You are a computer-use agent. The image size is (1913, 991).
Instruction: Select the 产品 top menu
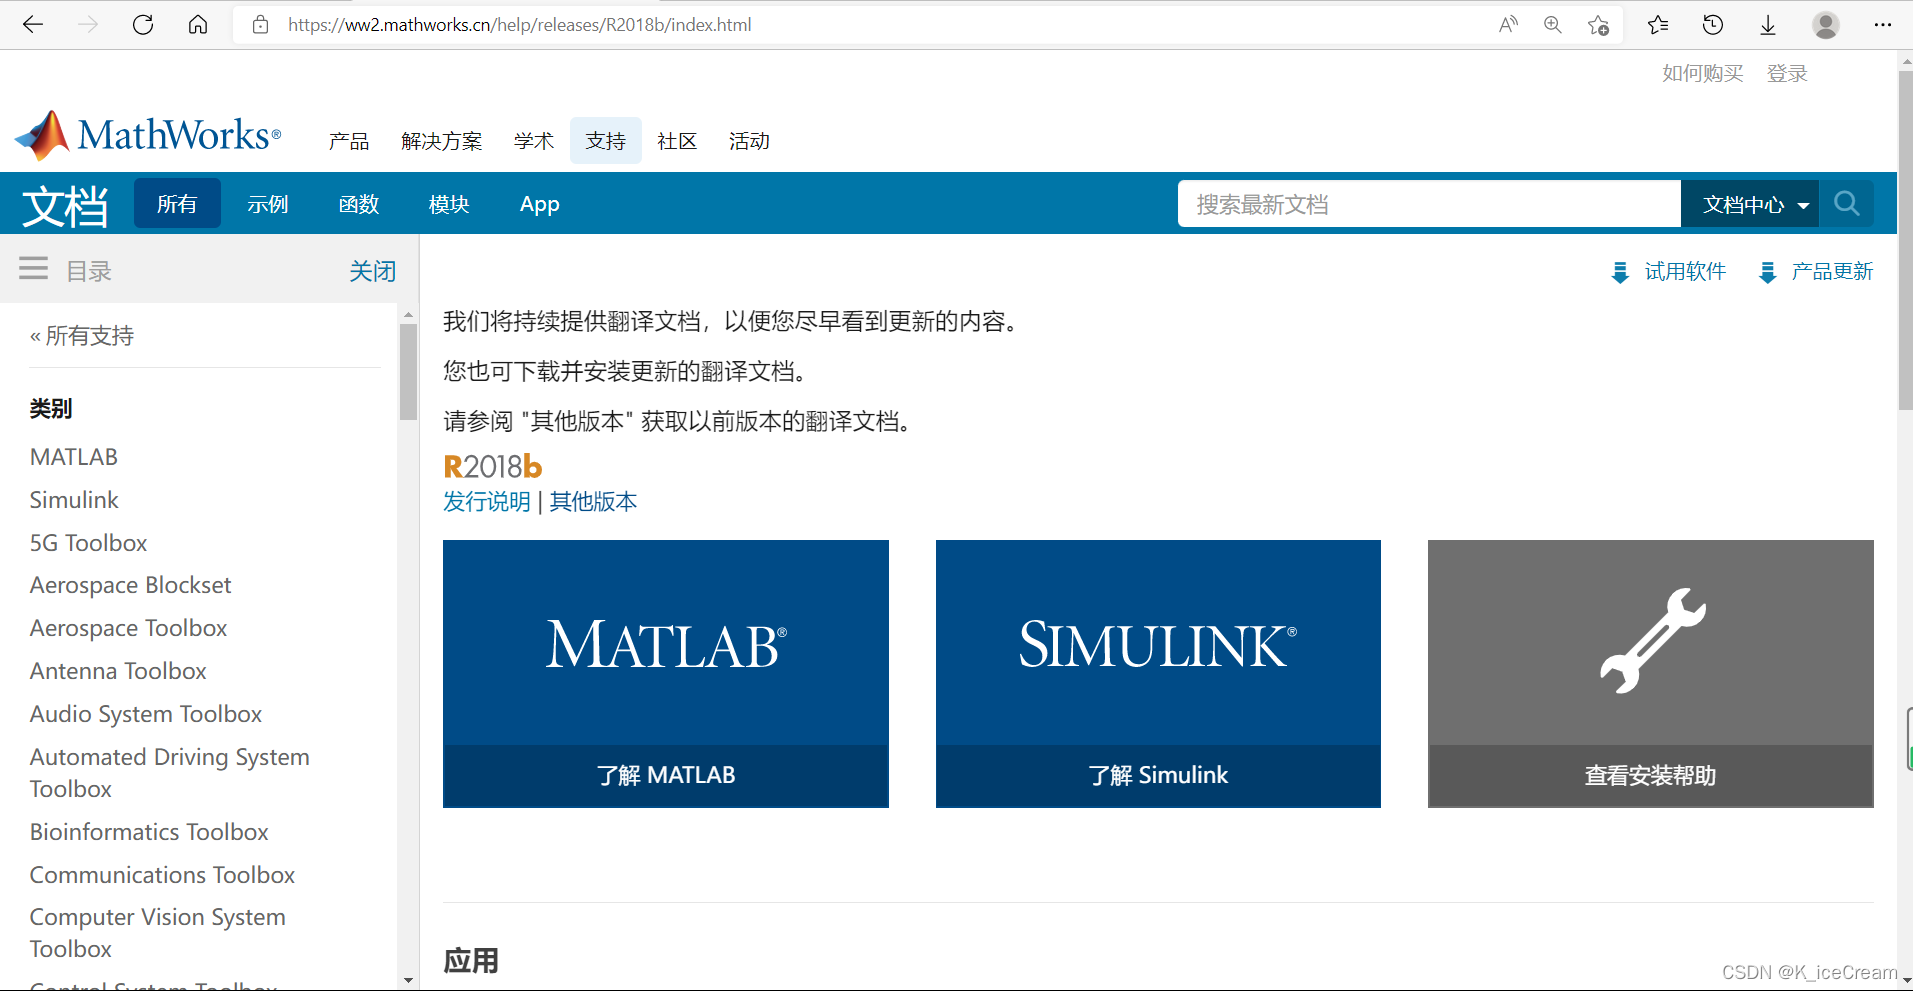click(x=349, y=141)
